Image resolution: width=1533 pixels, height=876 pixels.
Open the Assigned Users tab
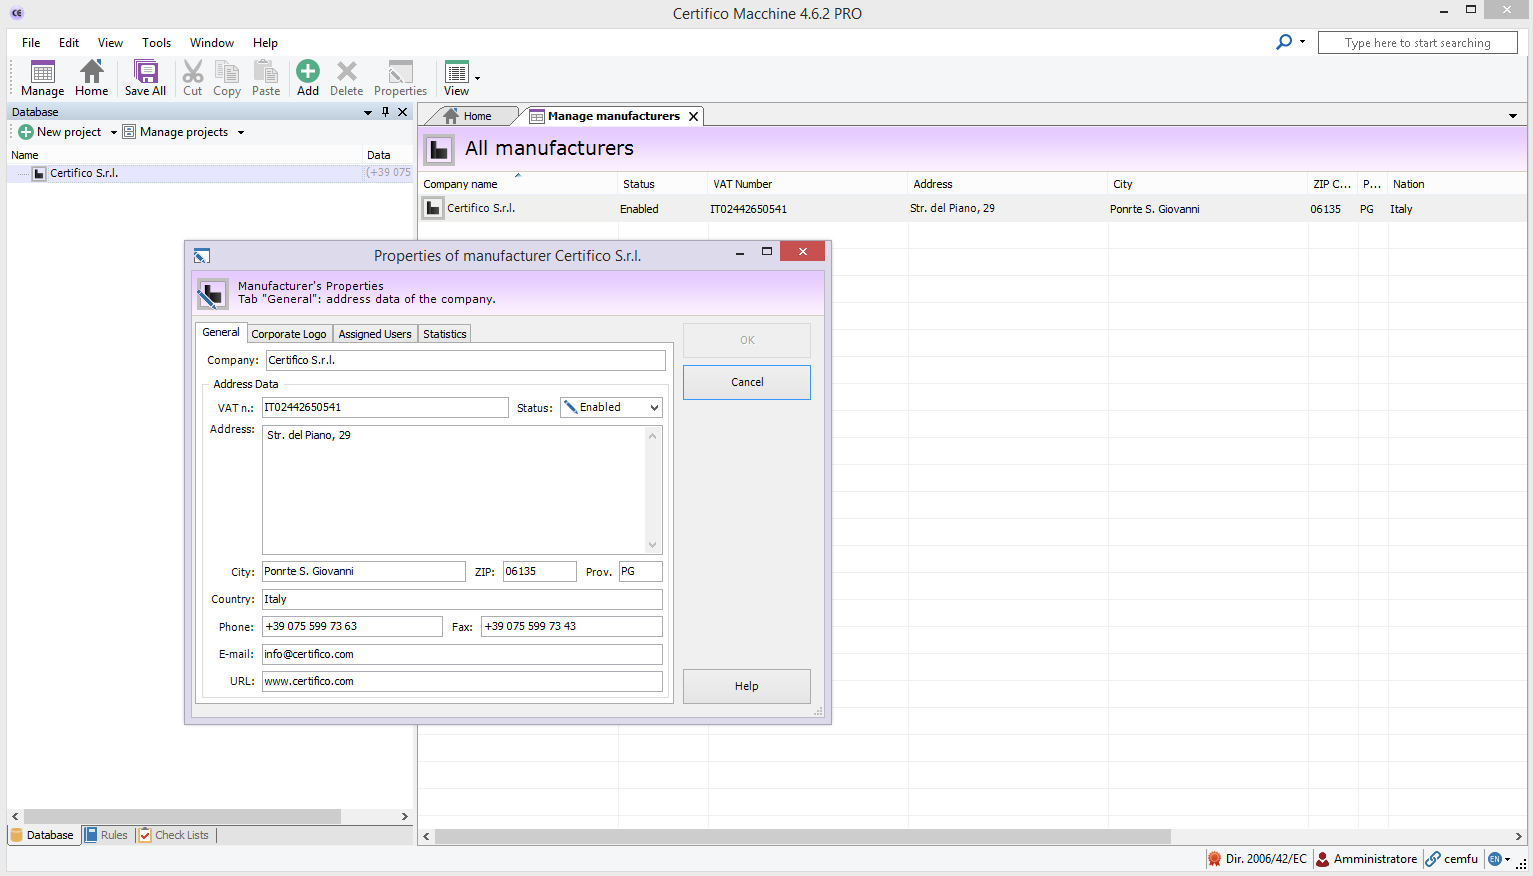point(375,334)
